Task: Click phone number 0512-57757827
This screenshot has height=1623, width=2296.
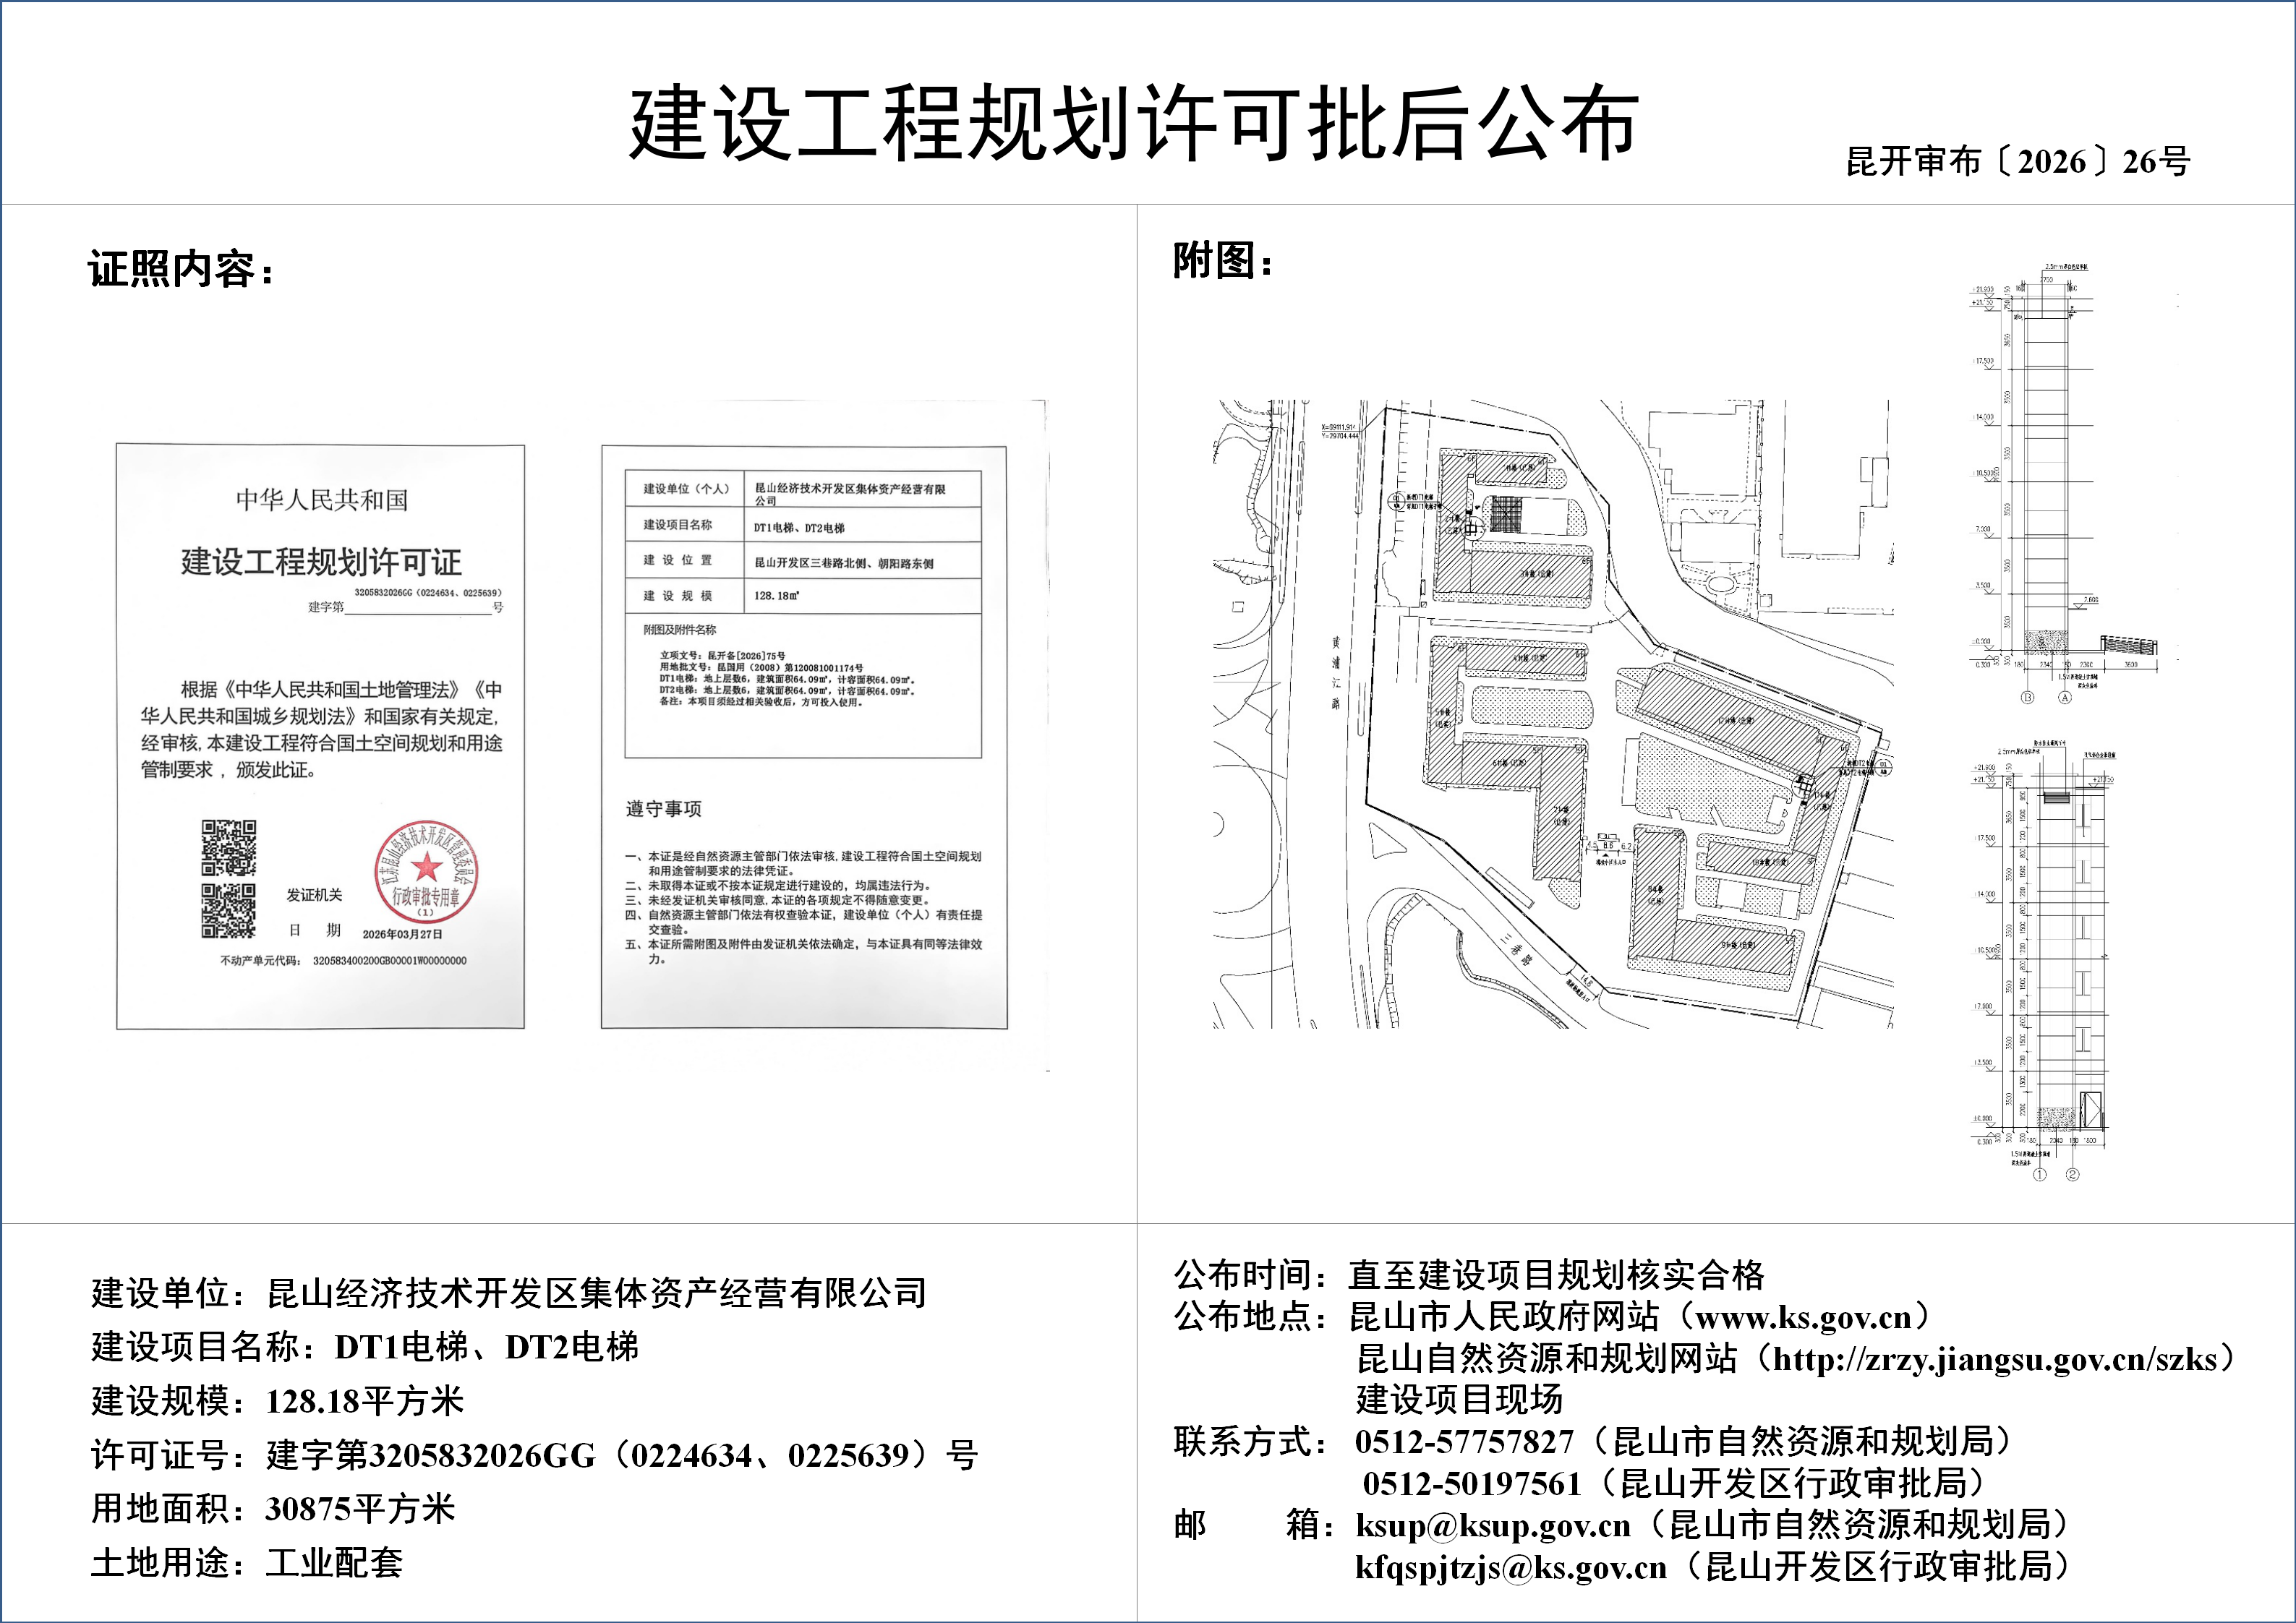Action: point(1464,1442)
